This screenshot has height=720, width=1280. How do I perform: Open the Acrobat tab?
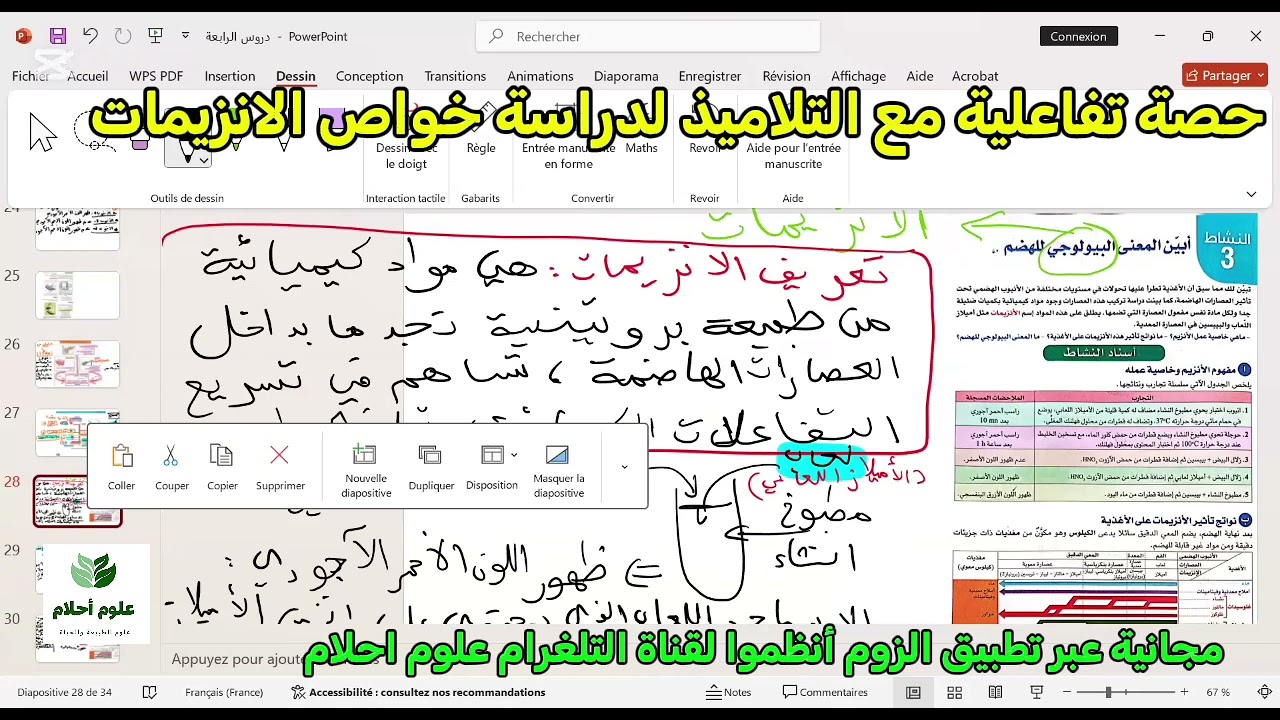tap(975, 76)
